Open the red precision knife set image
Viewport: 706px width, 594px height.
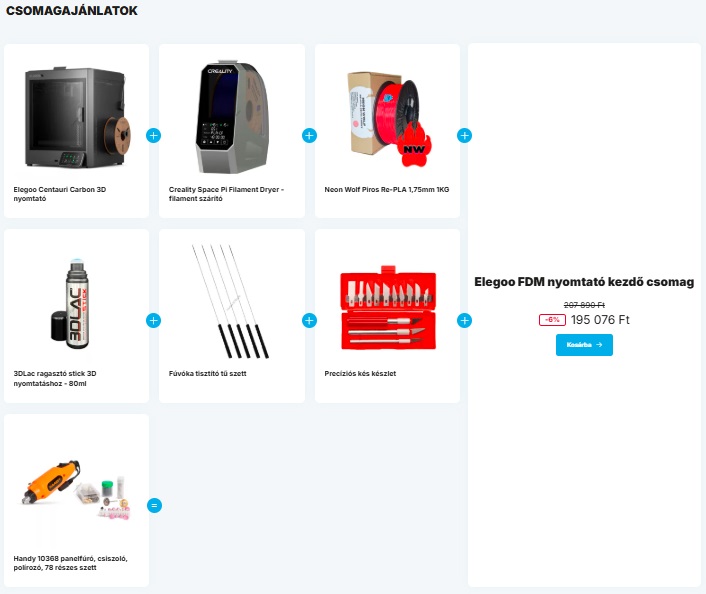coord(388,308)
